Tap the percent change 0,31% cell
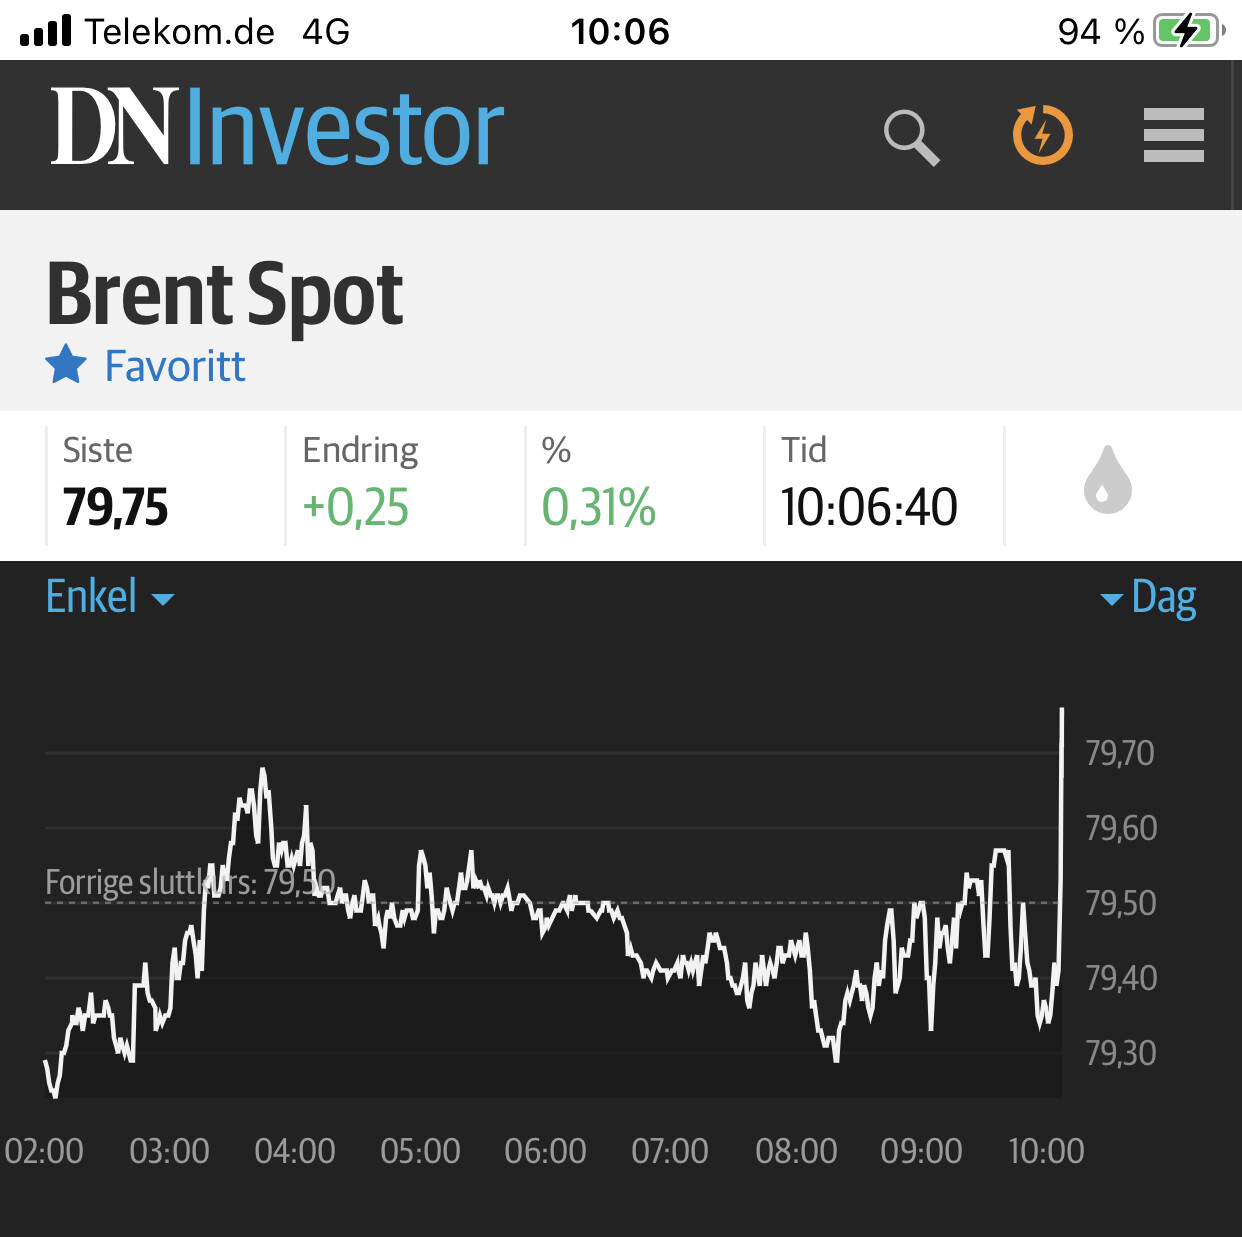The height and width of the screenshot is (1237, 1242). [x=645, y=485]
